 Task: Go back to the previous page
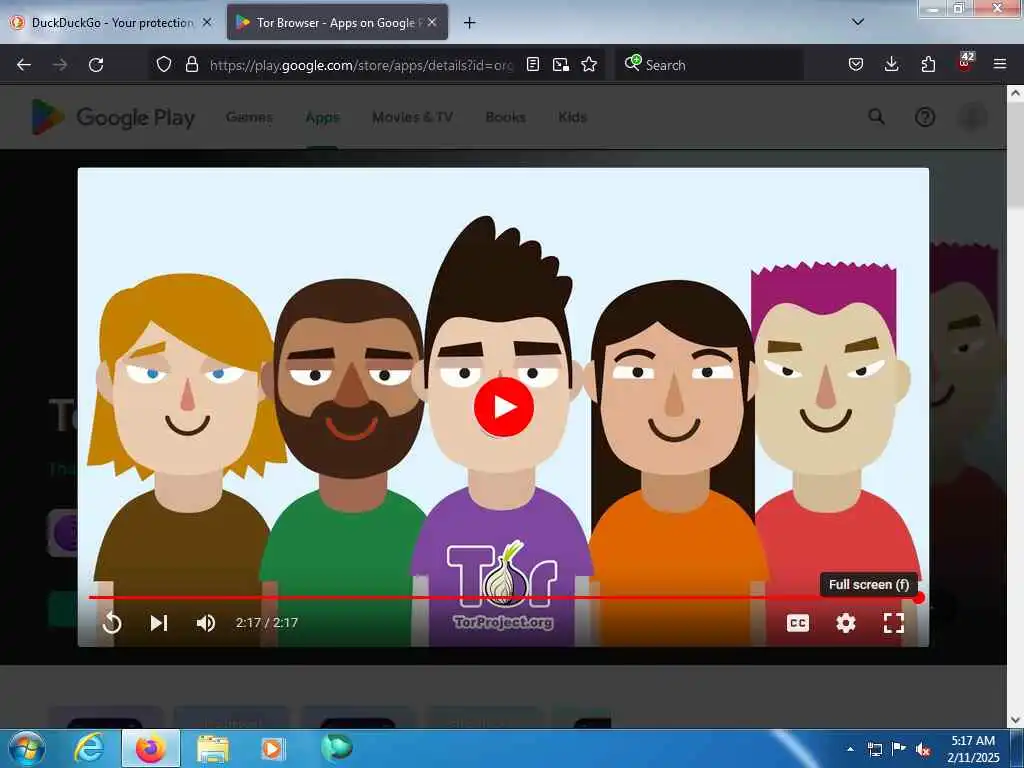click(x=24, y=65)
